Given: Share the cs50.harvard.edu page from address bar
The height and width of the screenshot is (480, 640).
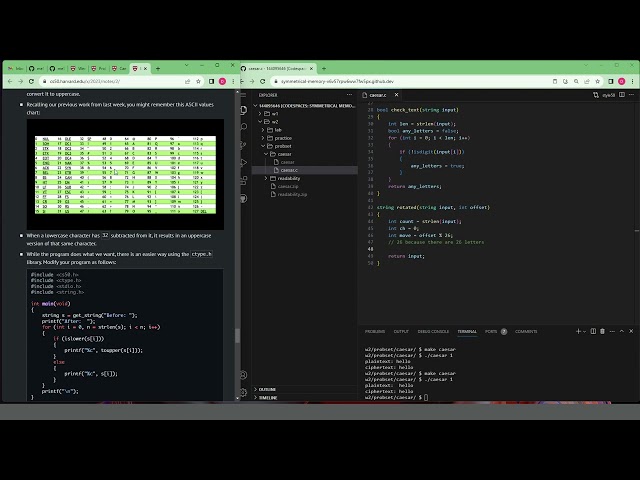Looking at the screenshot, I should 188,81.
